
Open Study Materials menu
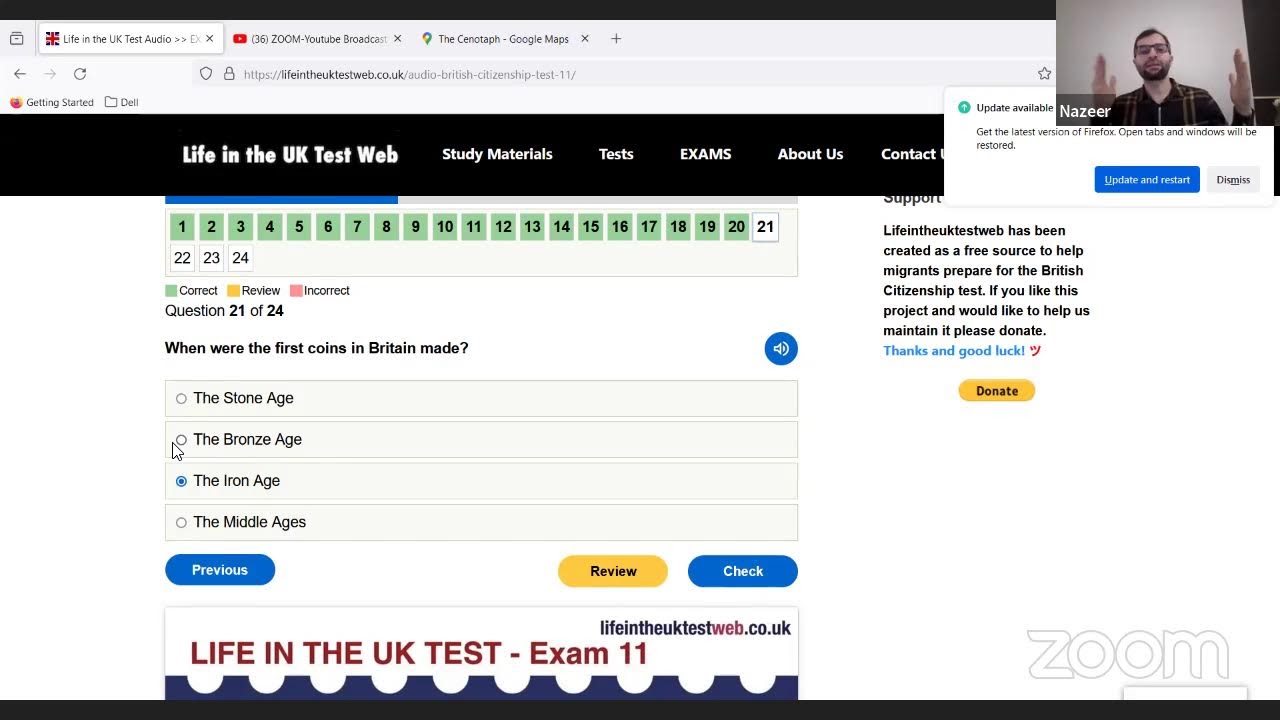pos(497,154)
